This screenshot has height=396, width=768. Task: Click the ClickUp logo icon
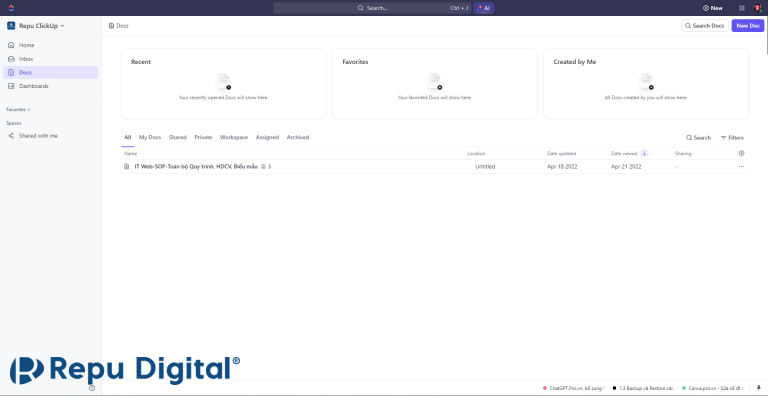coord(11,8)
